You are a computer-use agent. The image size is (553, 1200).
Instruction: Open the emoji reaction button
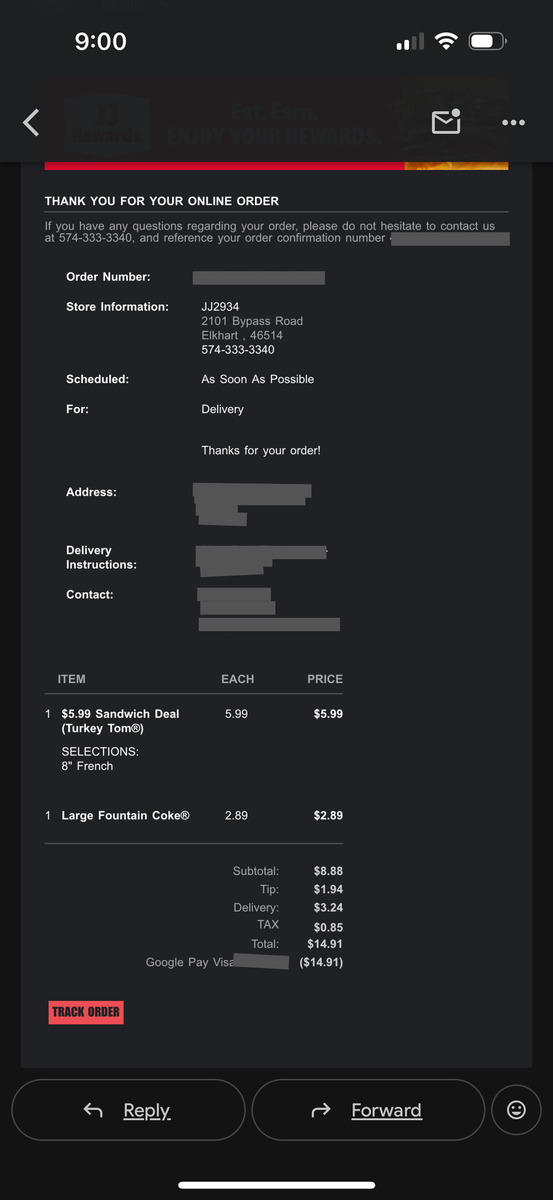point(516,1110)
